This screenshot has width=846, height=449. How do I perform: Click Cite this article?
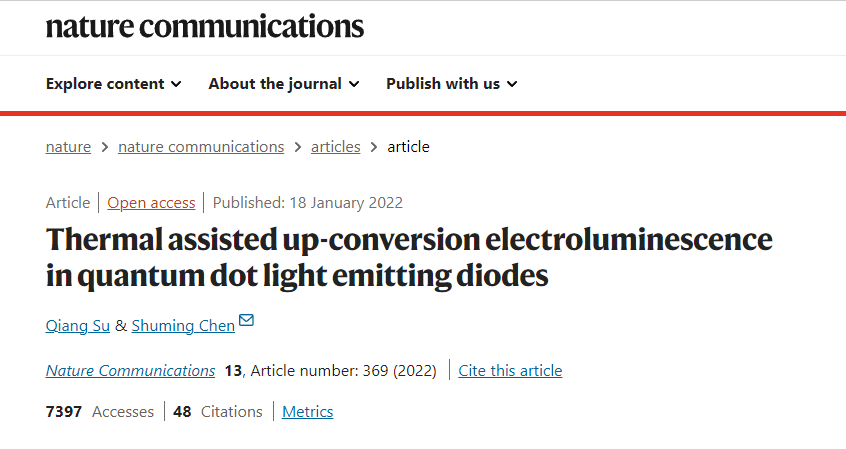click(510, 370)
